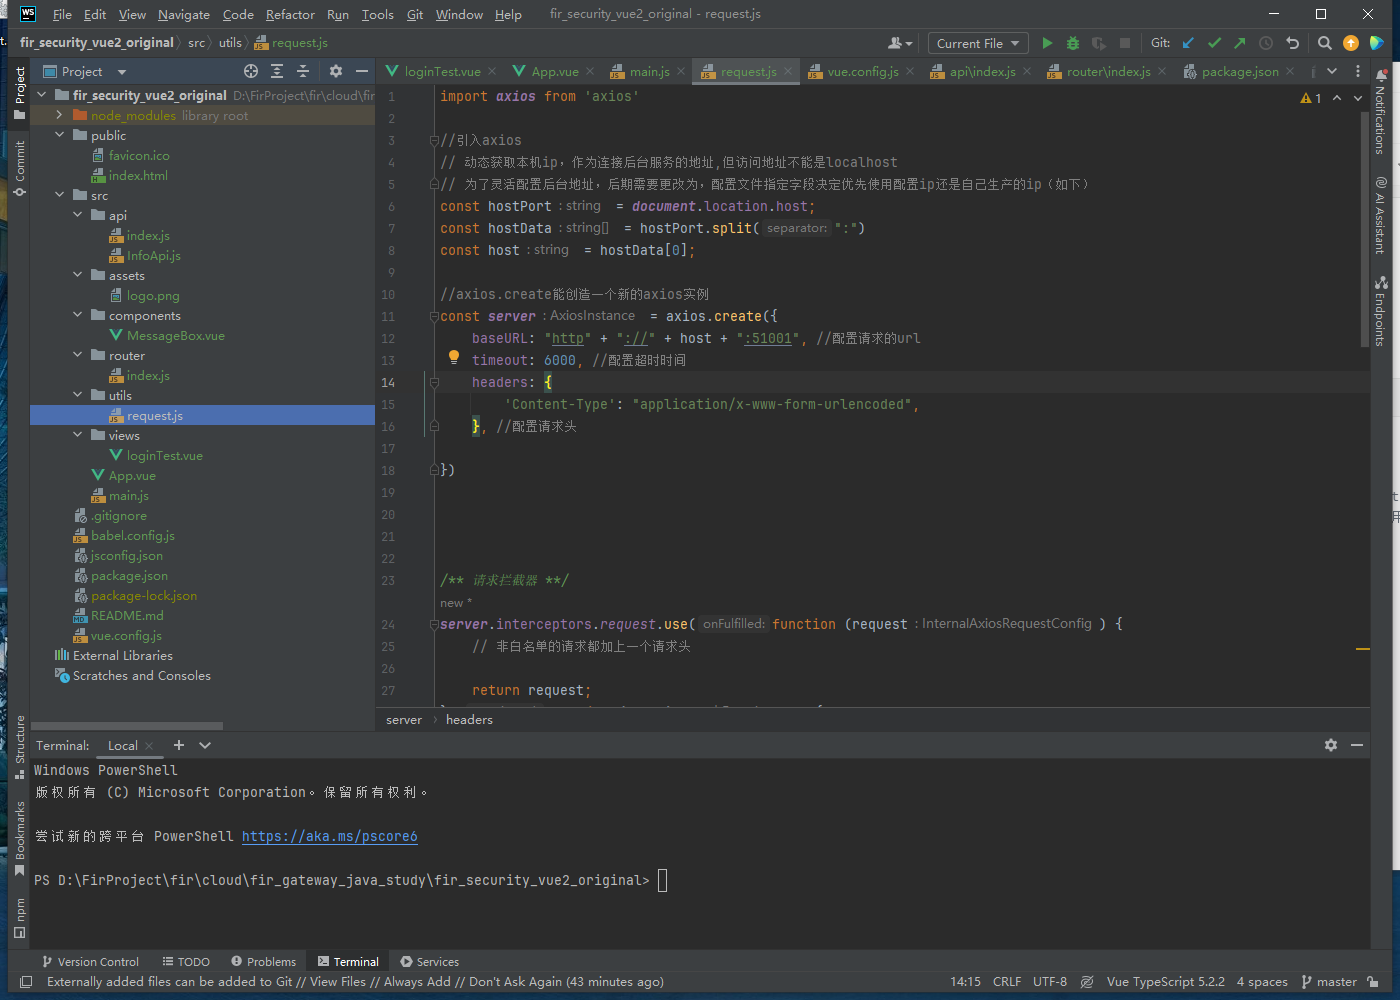Click Run with Coverage icon

(x=1099, y=43)
